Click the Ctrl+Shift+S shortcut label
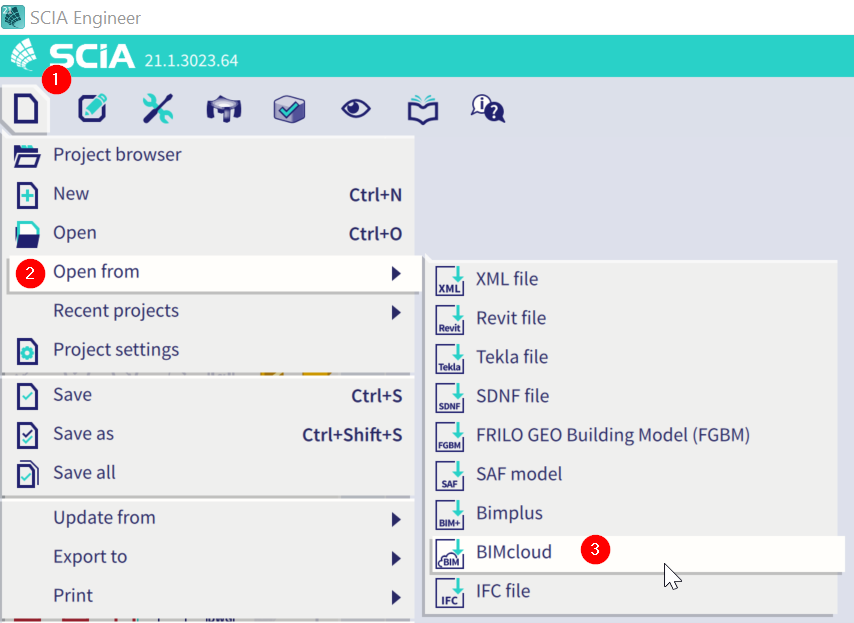Screen dimensions: 854x623 click(x=352, y=435)
